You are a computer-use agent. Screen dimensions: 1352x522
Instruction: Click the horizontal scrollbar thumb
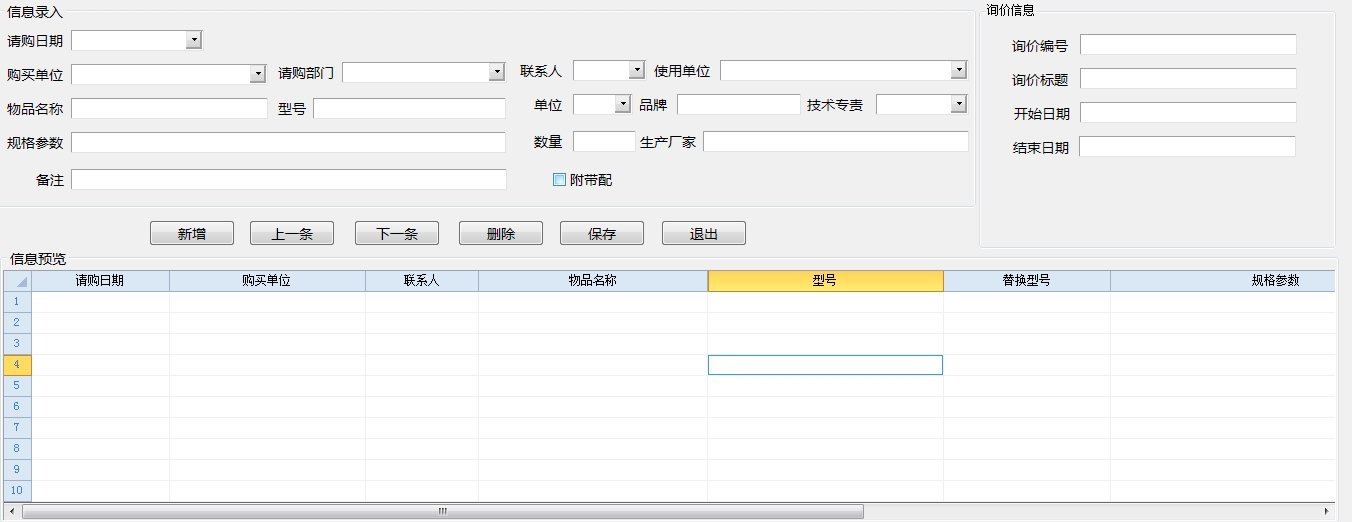(x=443, y=511)
